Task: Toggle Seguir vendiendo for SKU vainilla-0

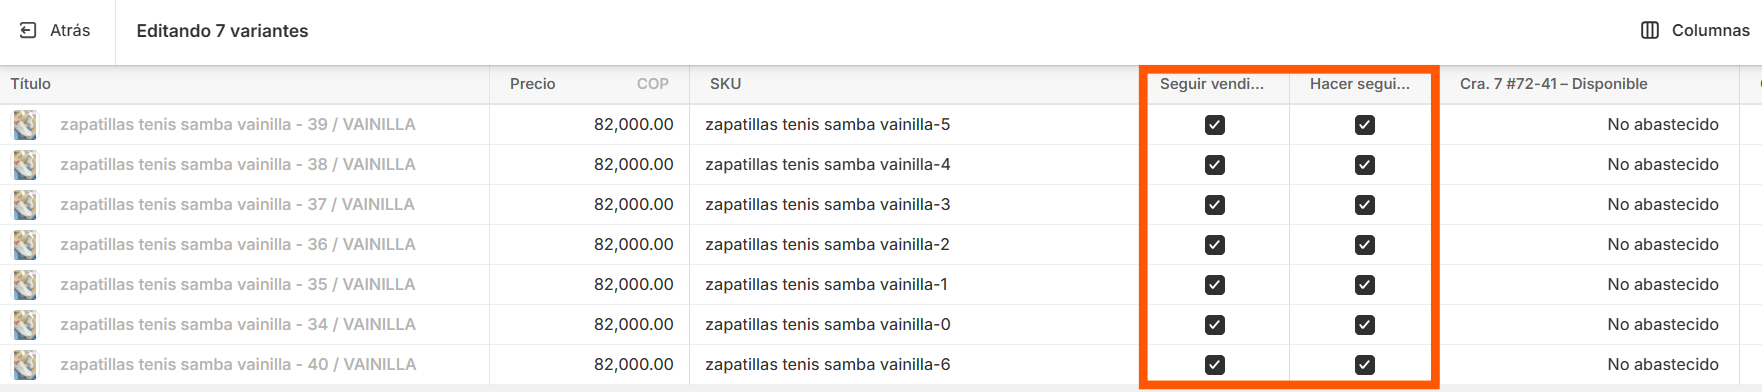Action: point(1215,325)
